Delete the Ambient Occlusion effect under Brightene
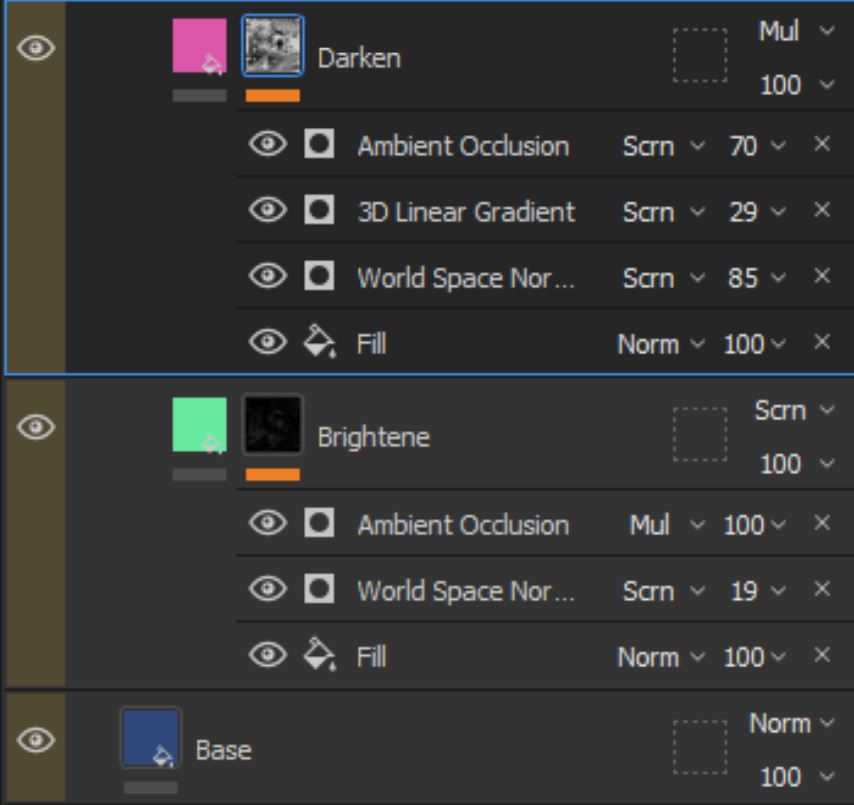Viewport: 854px width, 805px height. 822,523
